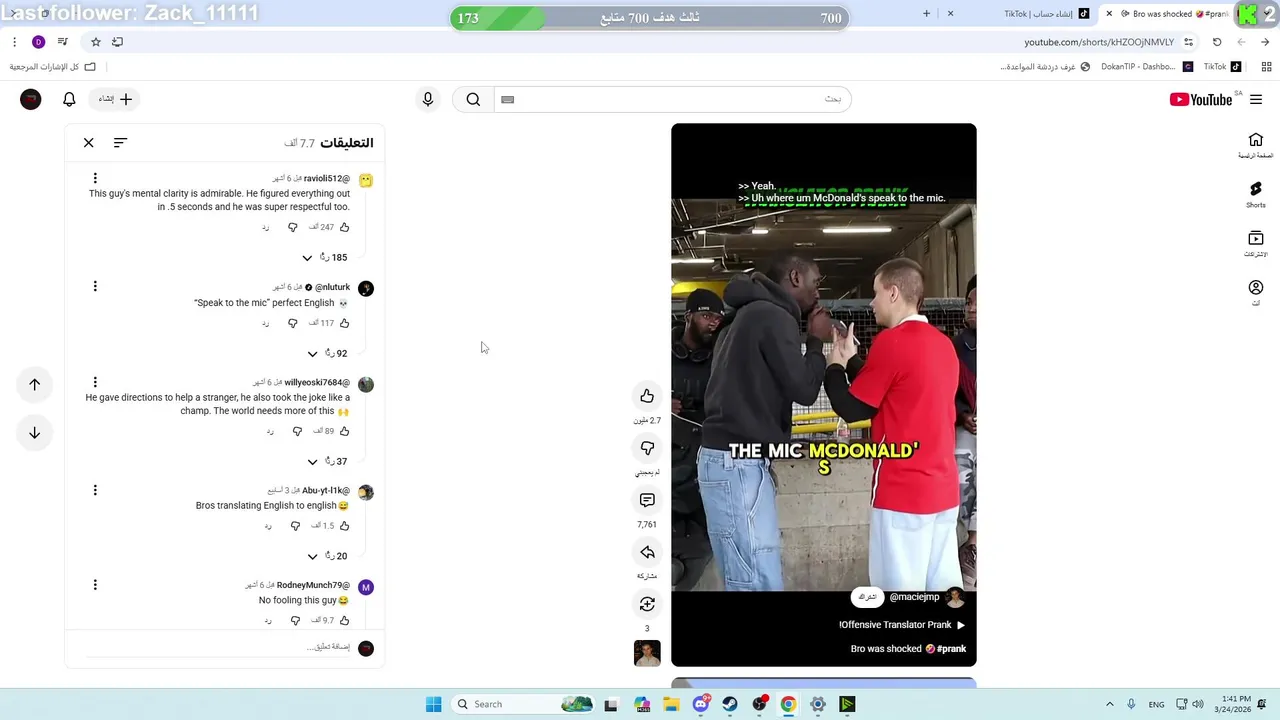Share the Short video
This screenshot has height=720, width=1280.
coord(647,552)
